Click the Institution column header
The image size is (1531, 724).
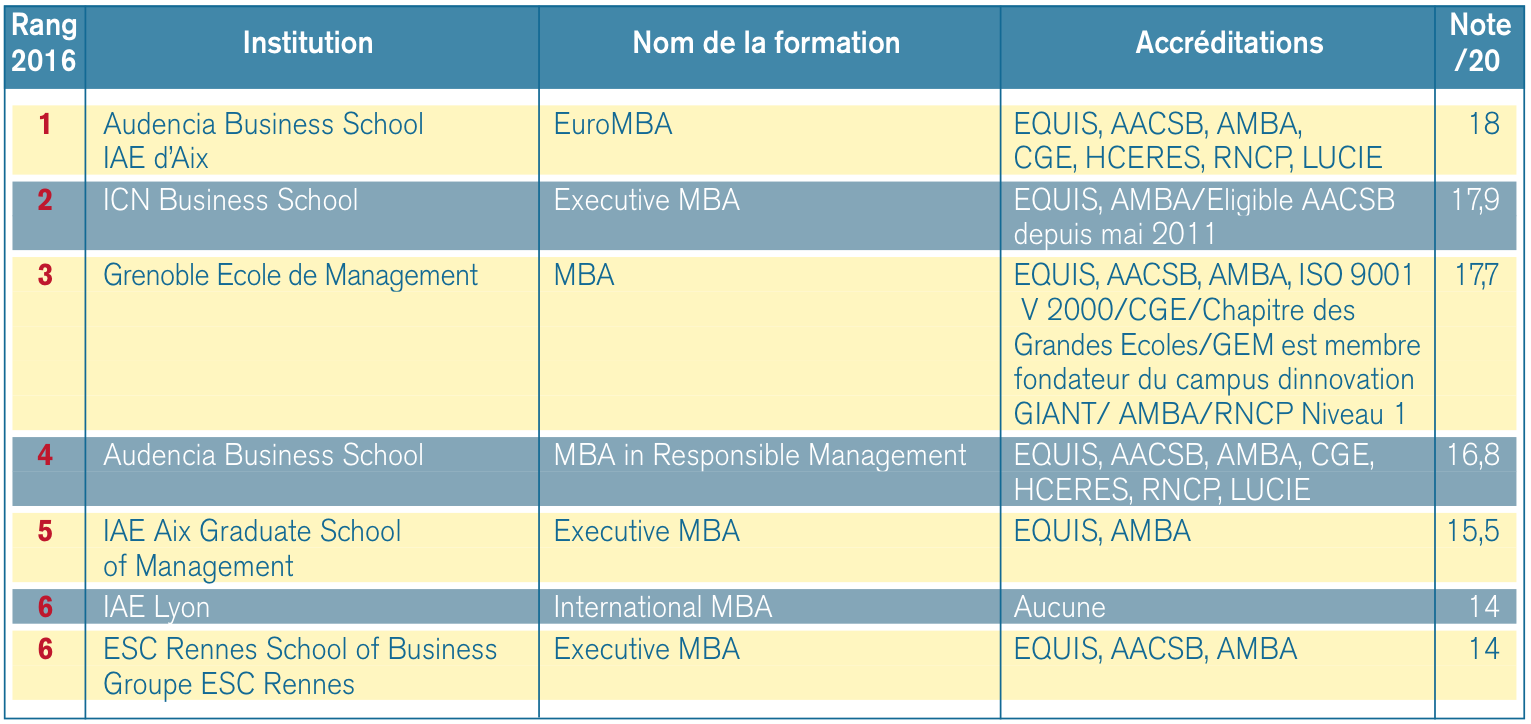tap(308, 43)
